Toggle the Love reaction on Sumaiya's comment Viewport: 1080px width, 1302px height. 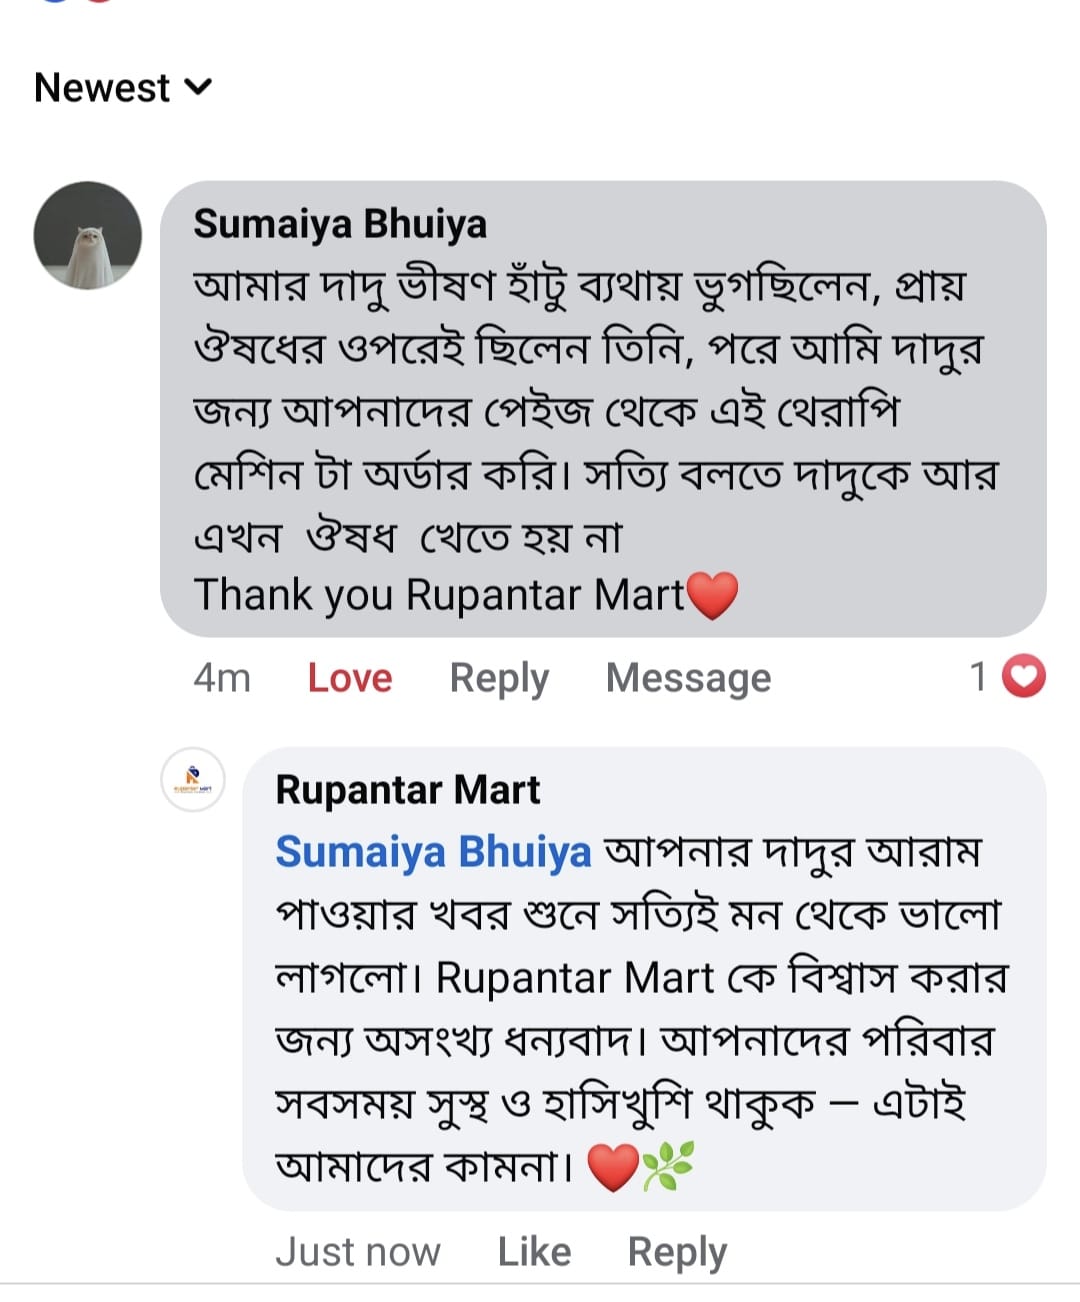pos(349,678)
